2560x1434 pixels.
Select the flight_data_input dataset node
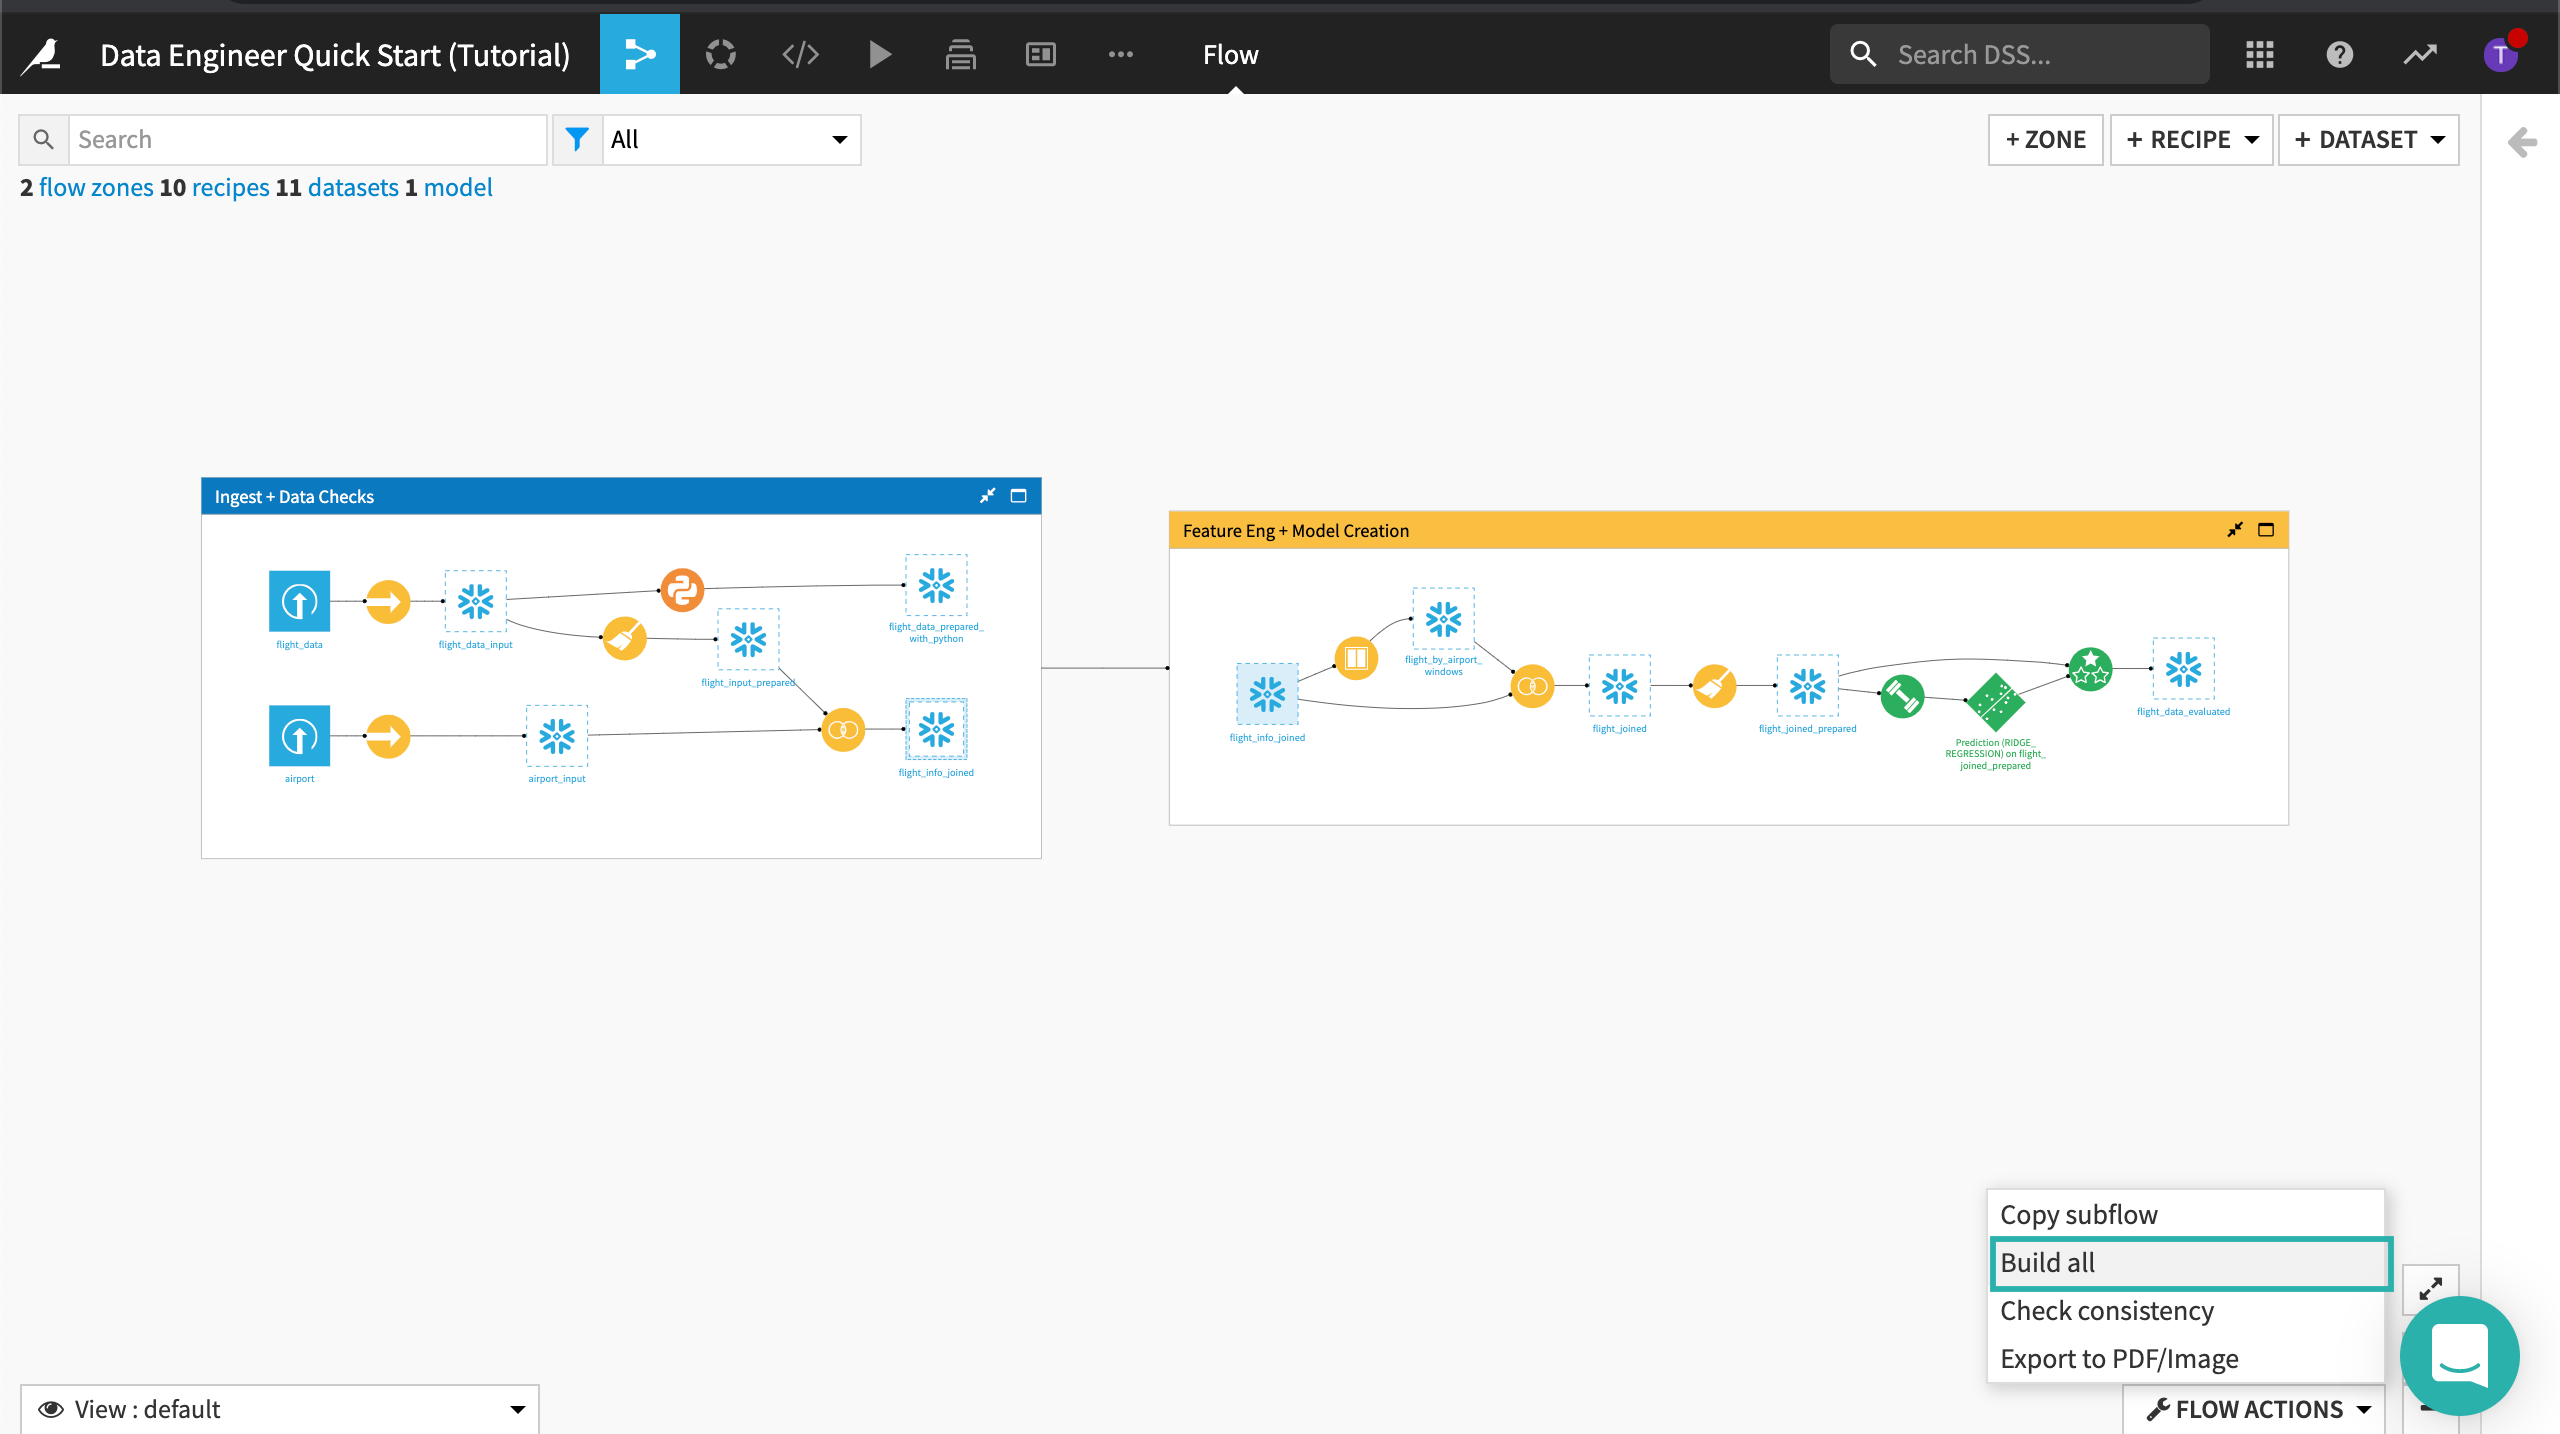click(x=475, y=601)
